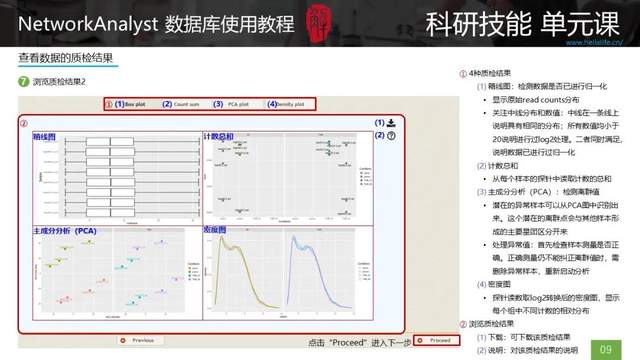
Task: View the Density plot tab
Action: click(290, 104)
